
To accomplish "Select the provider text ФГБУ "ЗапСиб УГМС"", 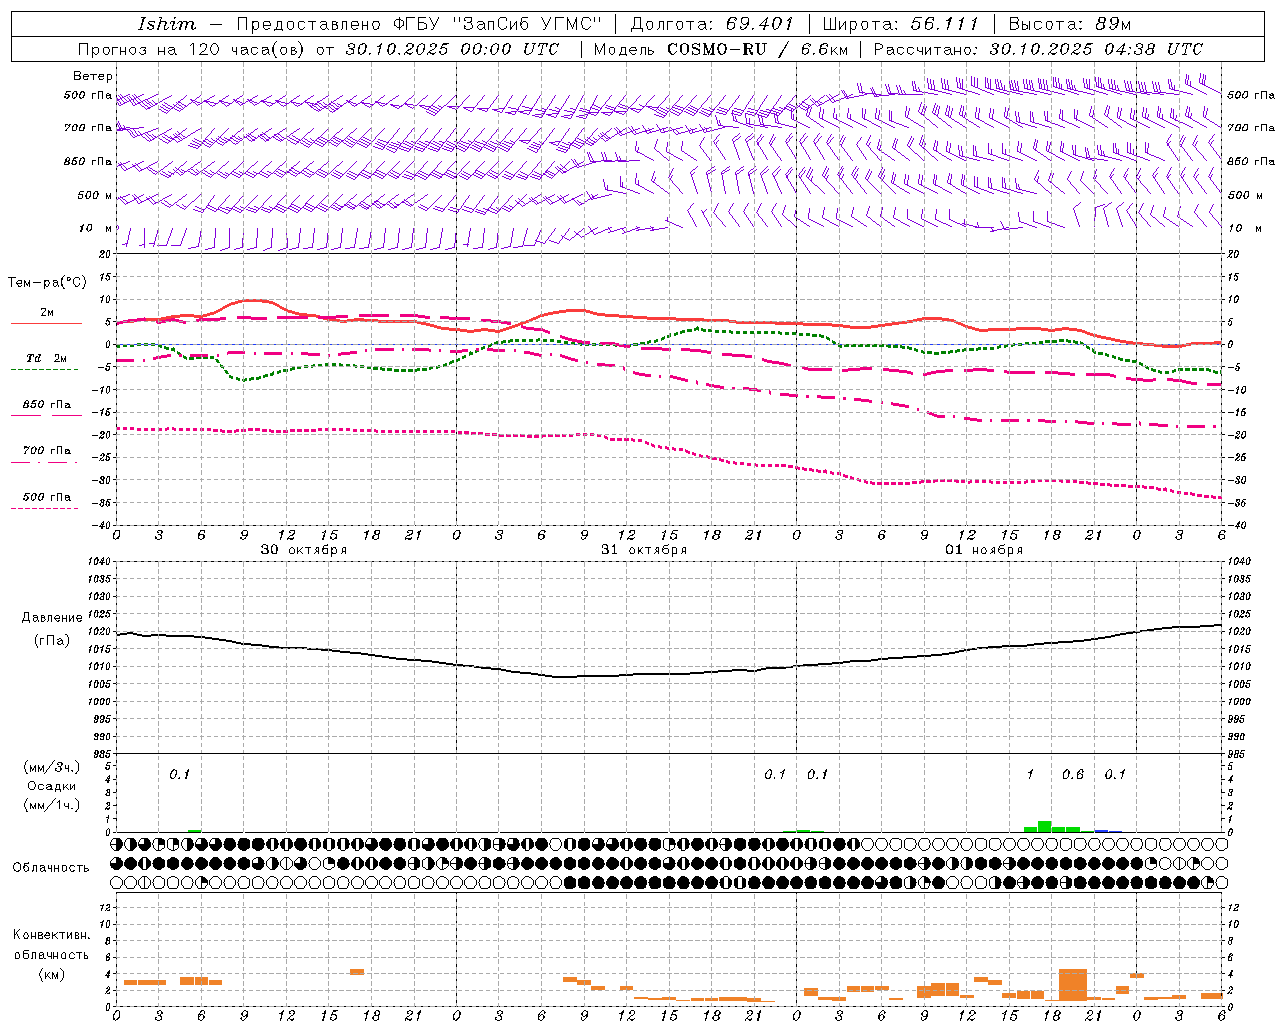I will point(497,24).
